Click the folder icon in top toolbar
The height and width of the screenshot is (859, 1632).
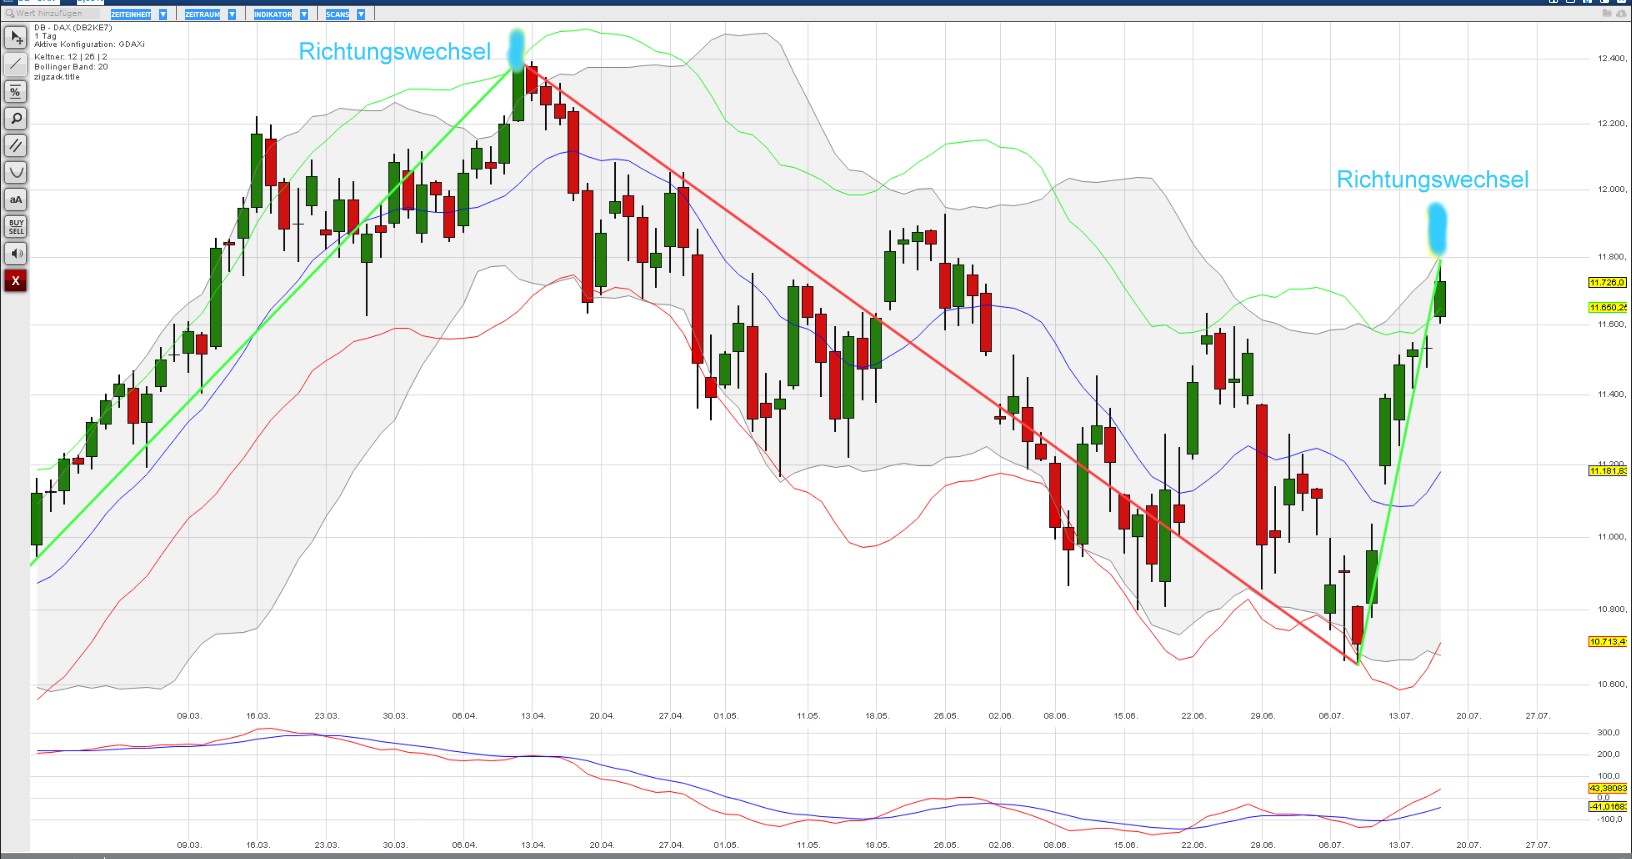pos(1608,14)
